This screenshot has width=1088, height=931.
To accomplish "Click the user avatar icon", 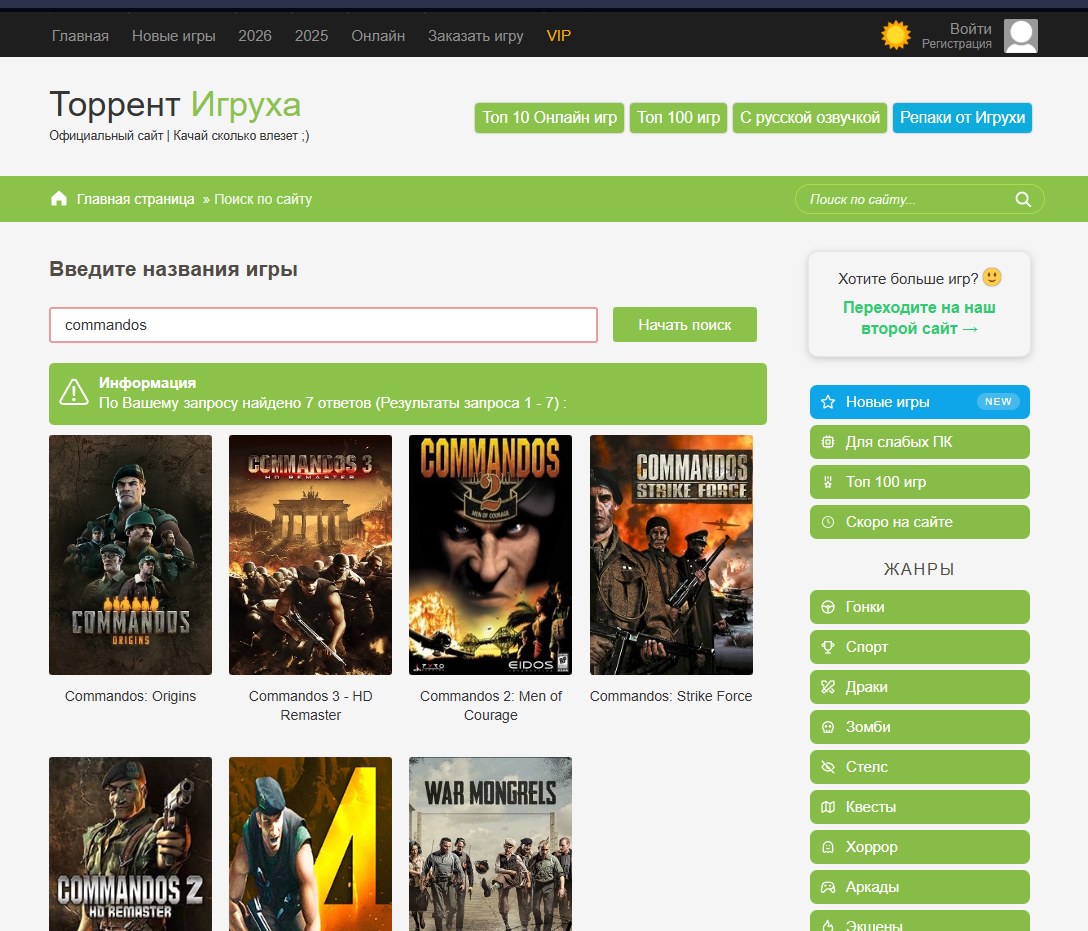I will 1021,36.
